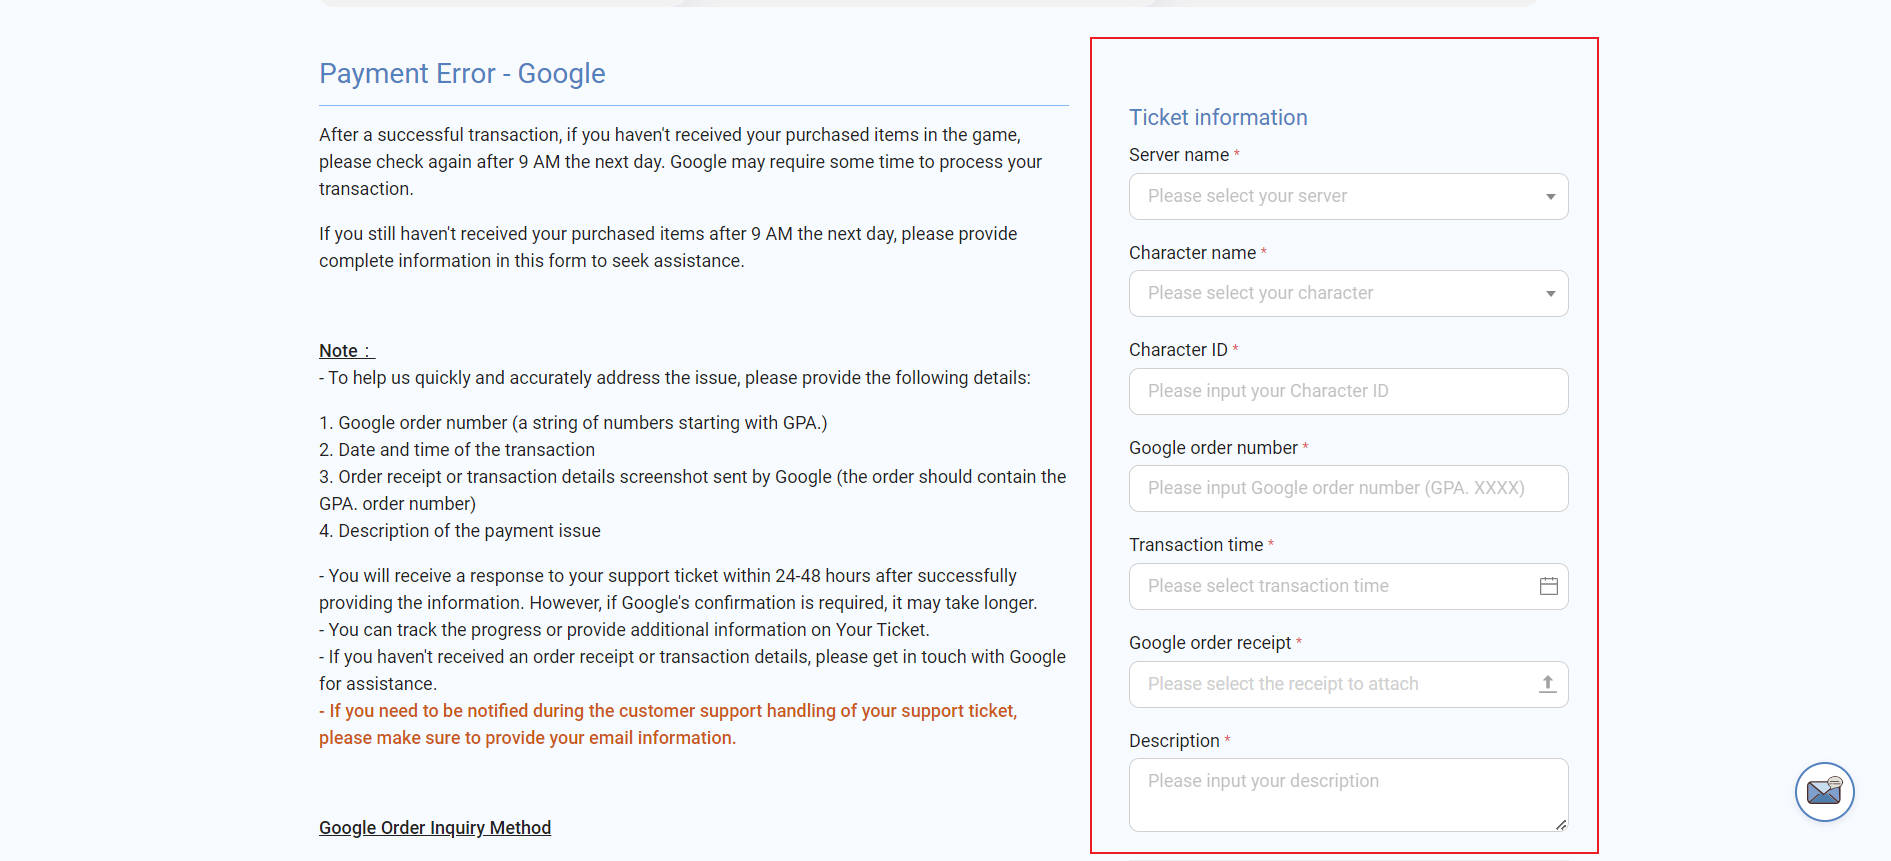The height and width of the screenshot is (861, 1891).
Task: Open the 'Please select your character' field
Action: pos(1348,293)
